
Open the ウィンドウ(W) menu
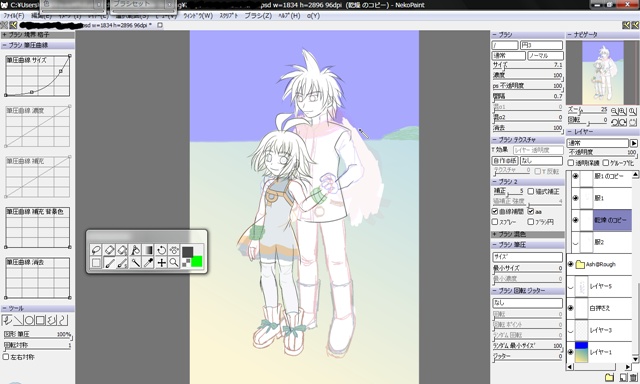tap(198, 16)
